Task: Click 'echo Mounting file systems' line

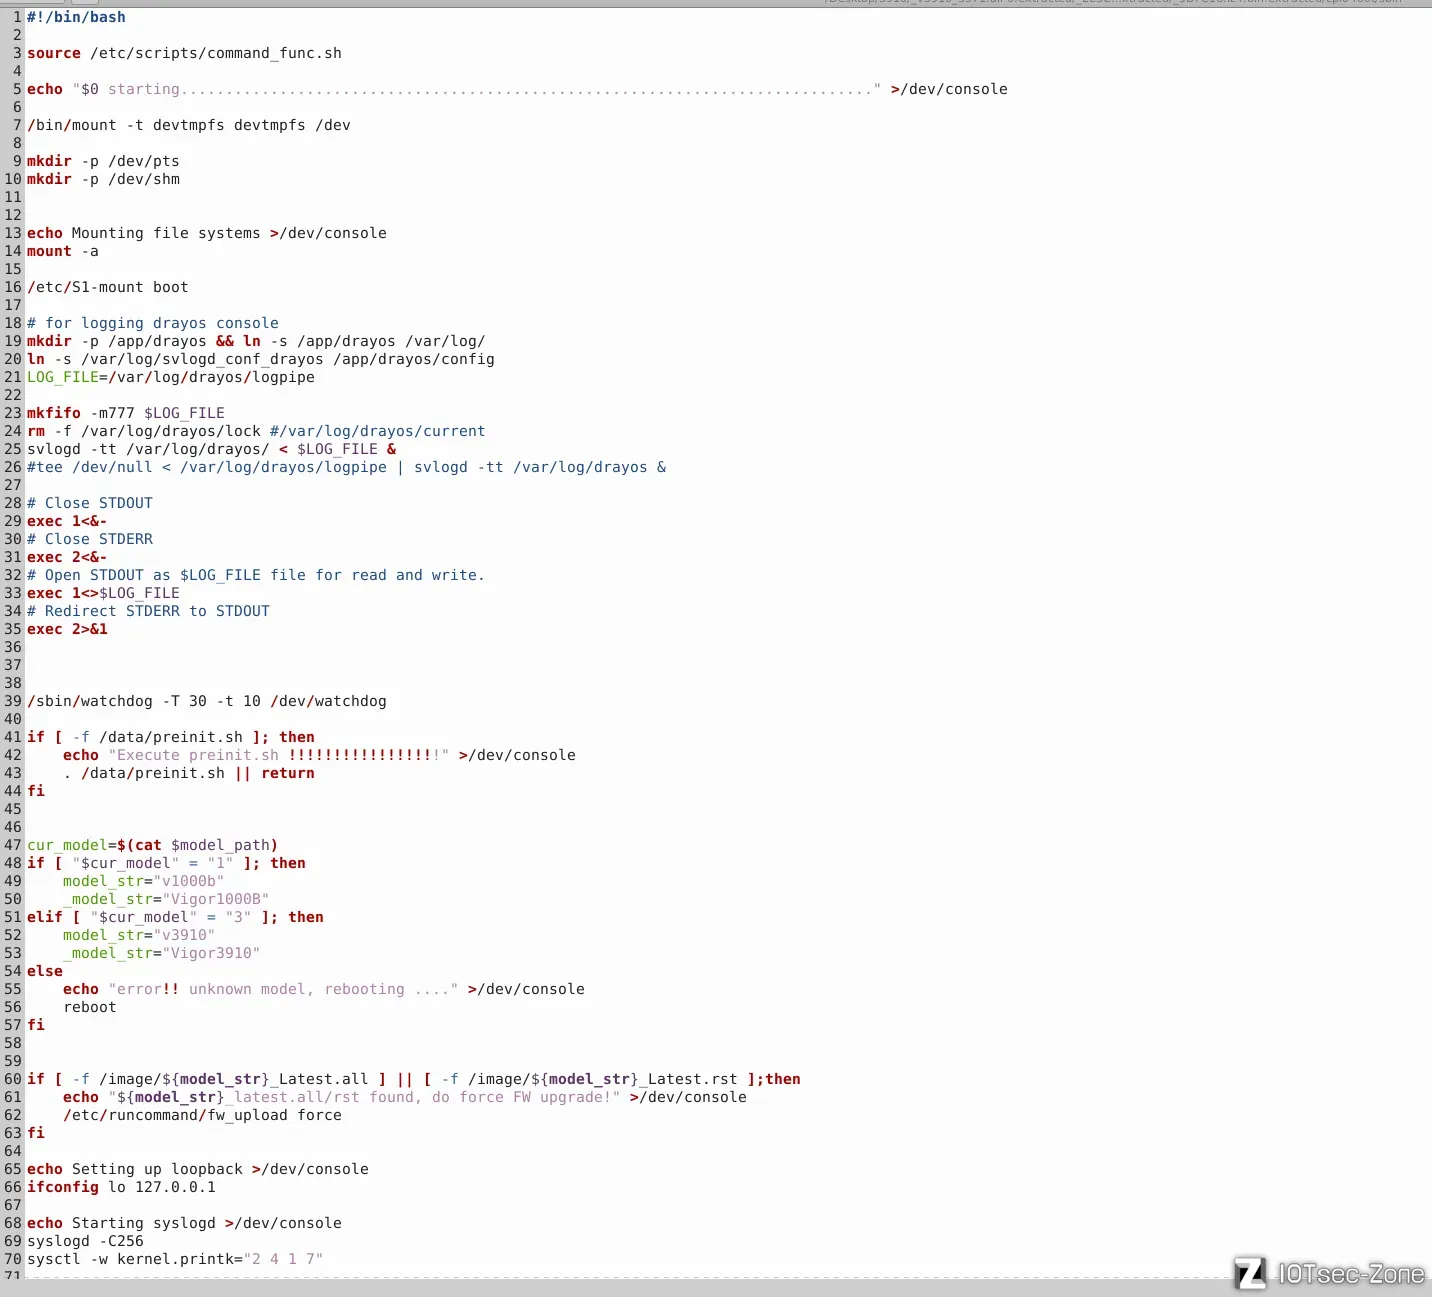Action: pos(206,233)
